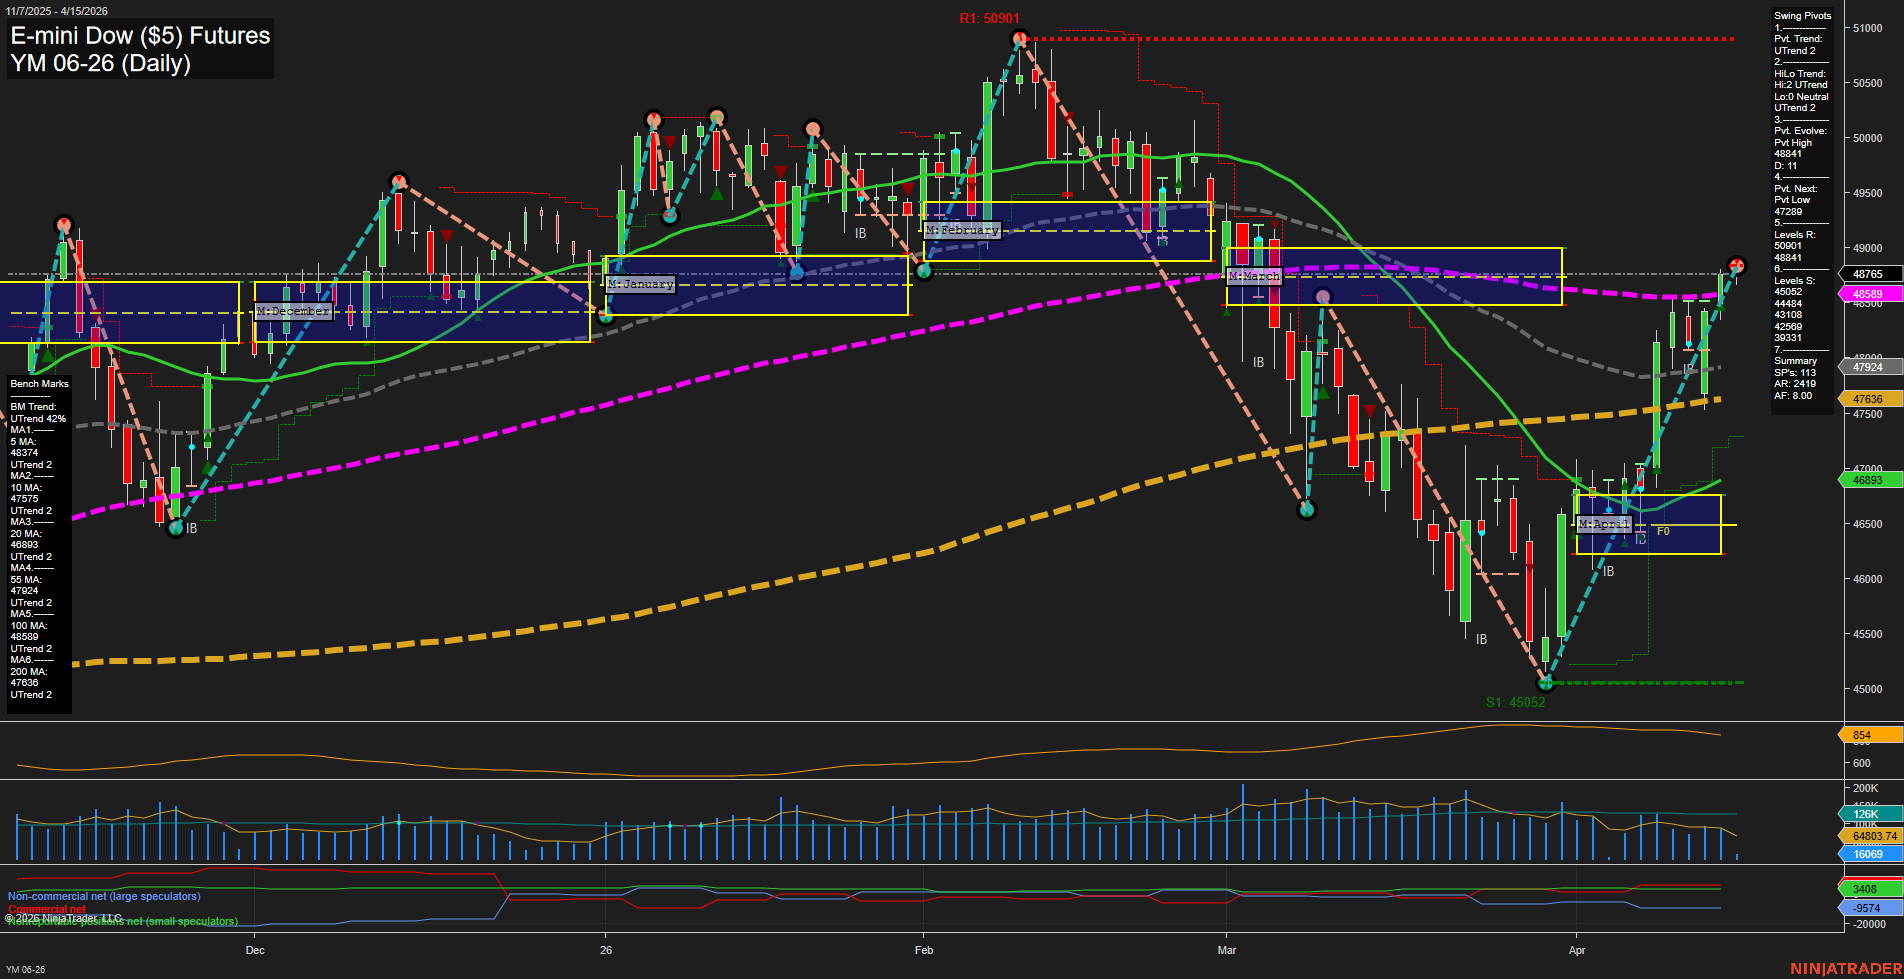Click the E-mini Dow Futures chart title
This screenshot has width=1904, height=979.
point(140,49)
